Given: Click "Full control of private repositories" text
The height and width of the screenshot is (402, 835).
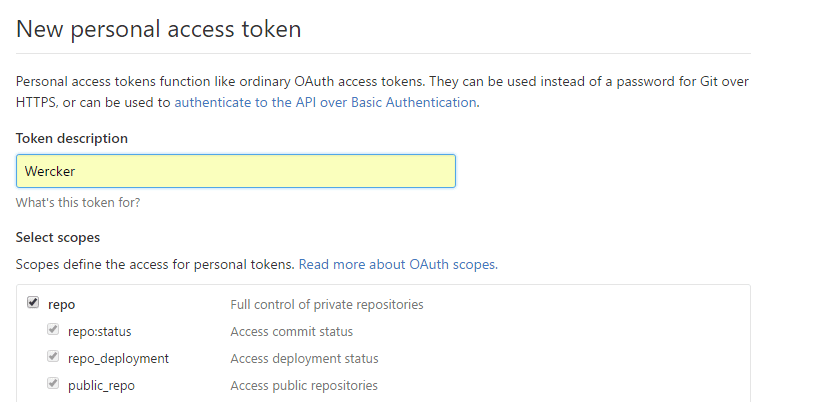Looking at the screenshot, I should click(326, 304).
